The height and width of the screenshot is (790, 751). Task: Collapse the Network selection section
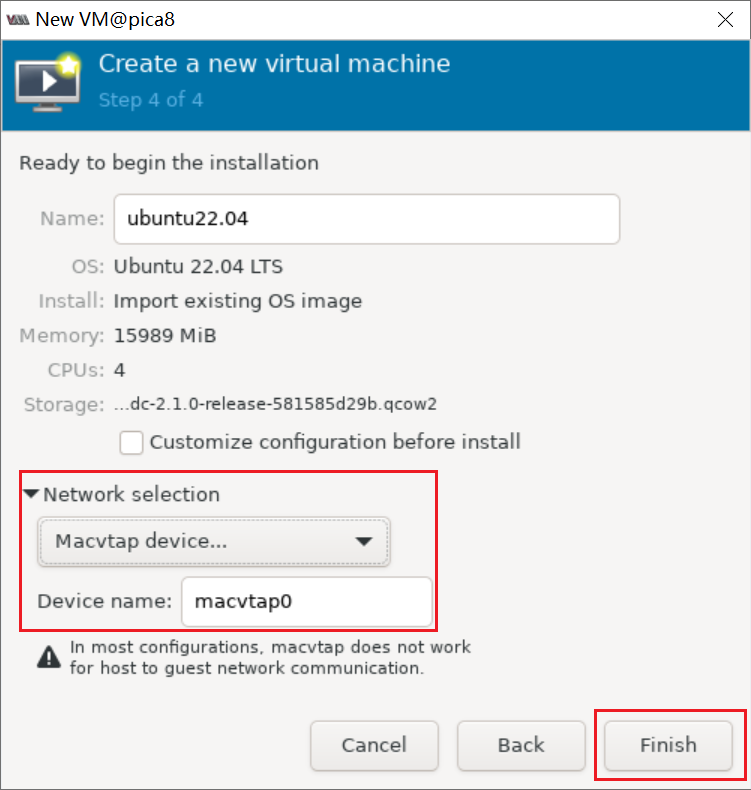tap(31, 494)
